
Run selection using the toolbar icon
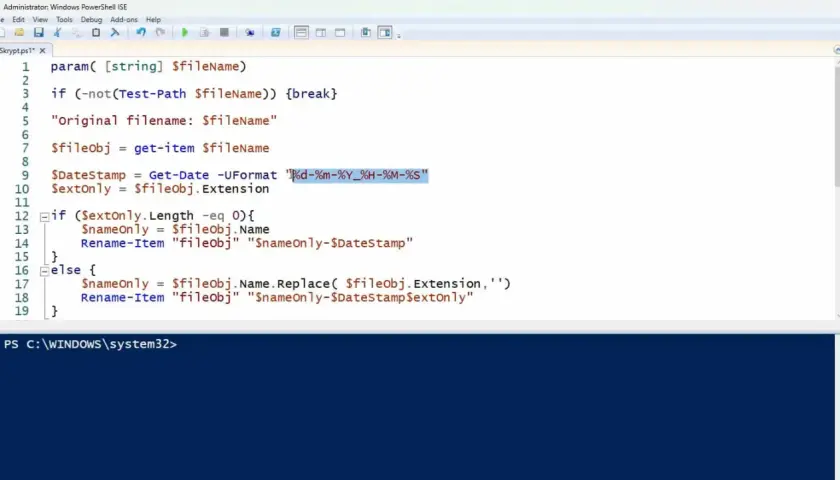[204, 33]
